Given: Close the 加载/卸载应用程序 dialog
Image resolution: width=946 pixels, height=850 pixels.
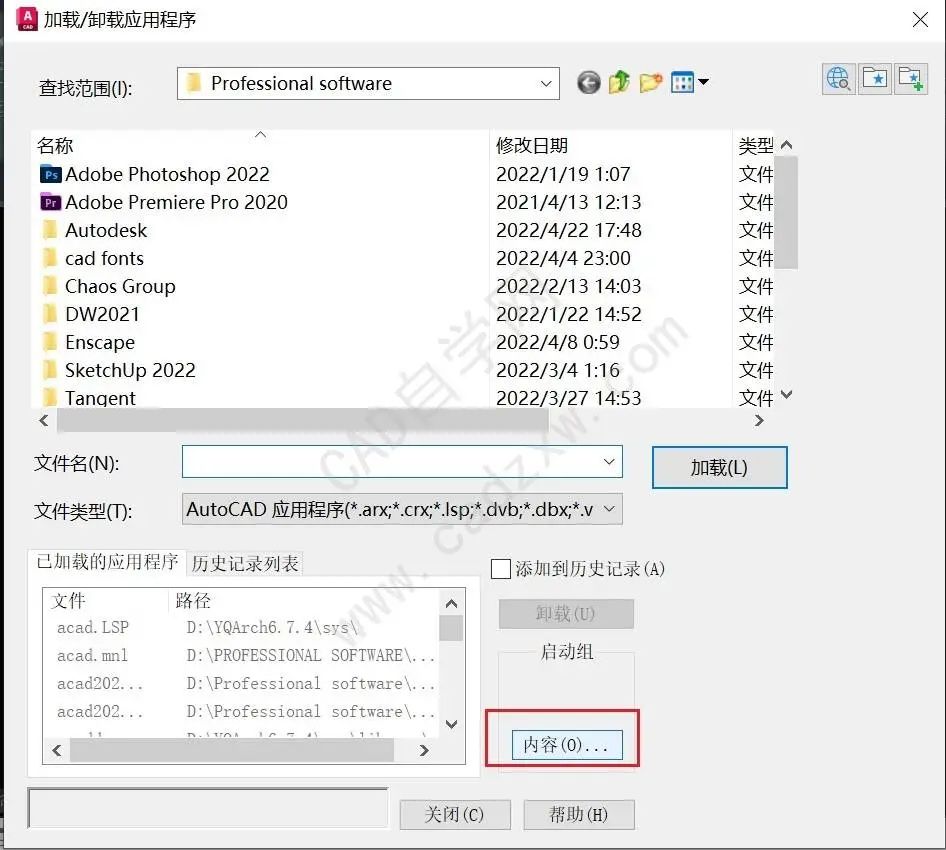Looking at the screenshot, I should point(920,20).
